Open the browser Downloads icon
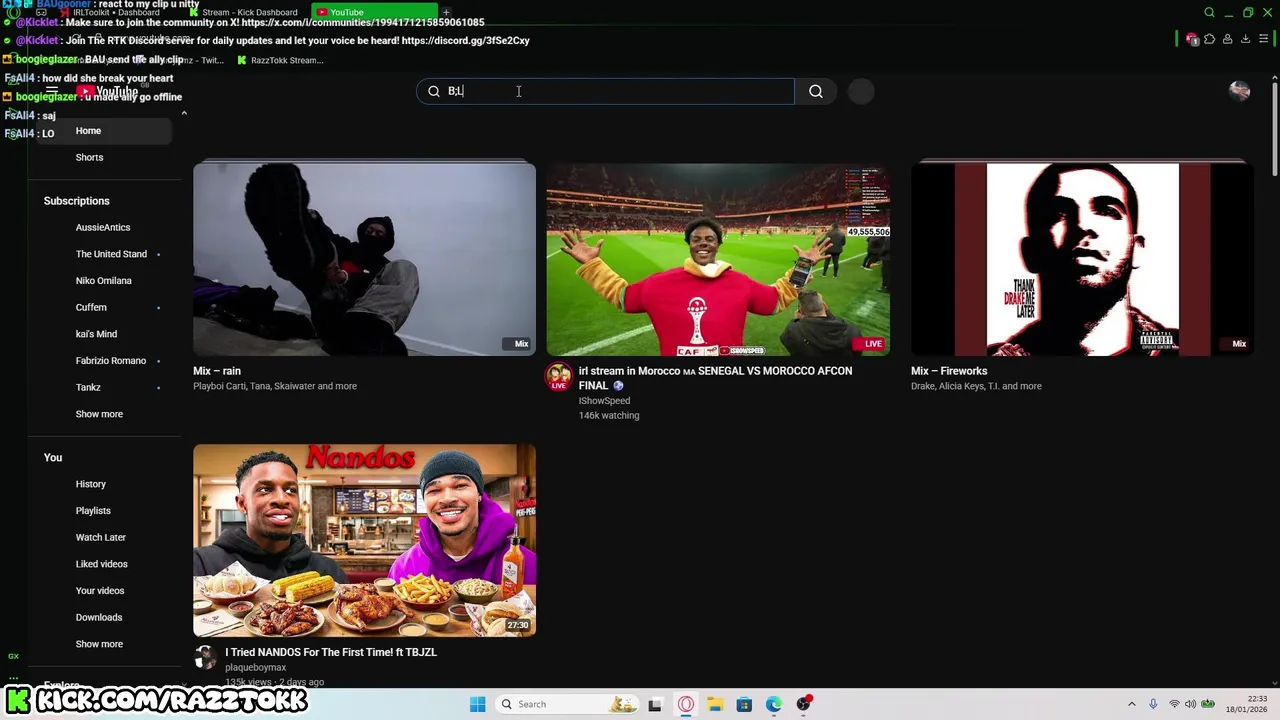Image resolution: width=1280 pixels, height=720 pixels. (1245, 39)
